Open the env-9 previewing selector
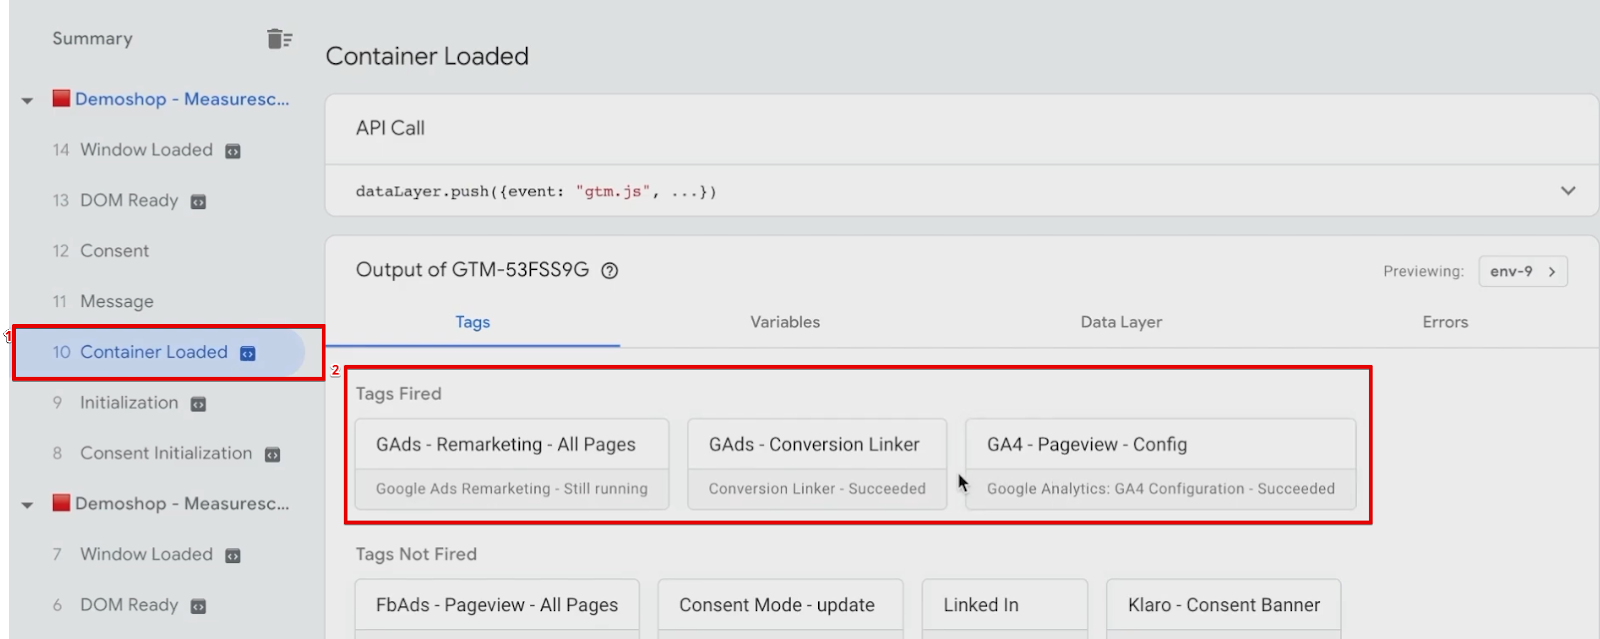The width and height of the screenshot is (1600, 639). pyautogui.click(x=1523, y=271)
